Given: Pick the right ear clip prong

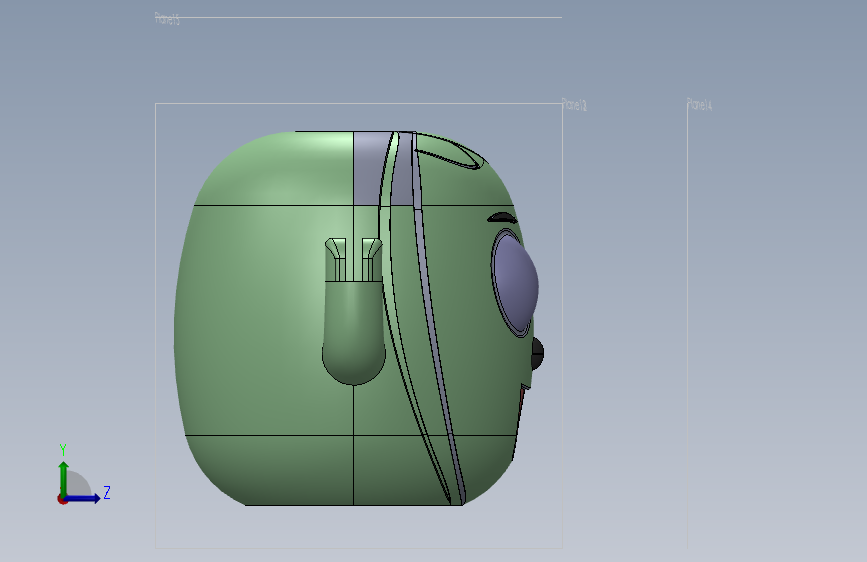Looking at the screenshot, I should [371, 259].
